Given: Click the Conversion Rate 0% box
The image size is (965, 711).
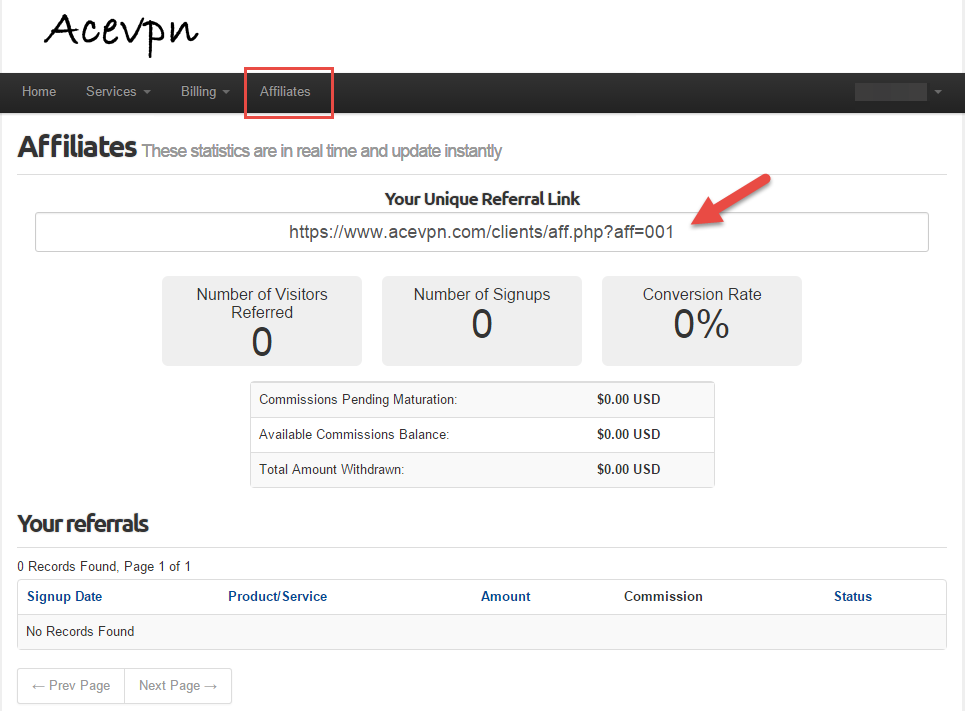Looking at the screenshot, I should [702, 321].
